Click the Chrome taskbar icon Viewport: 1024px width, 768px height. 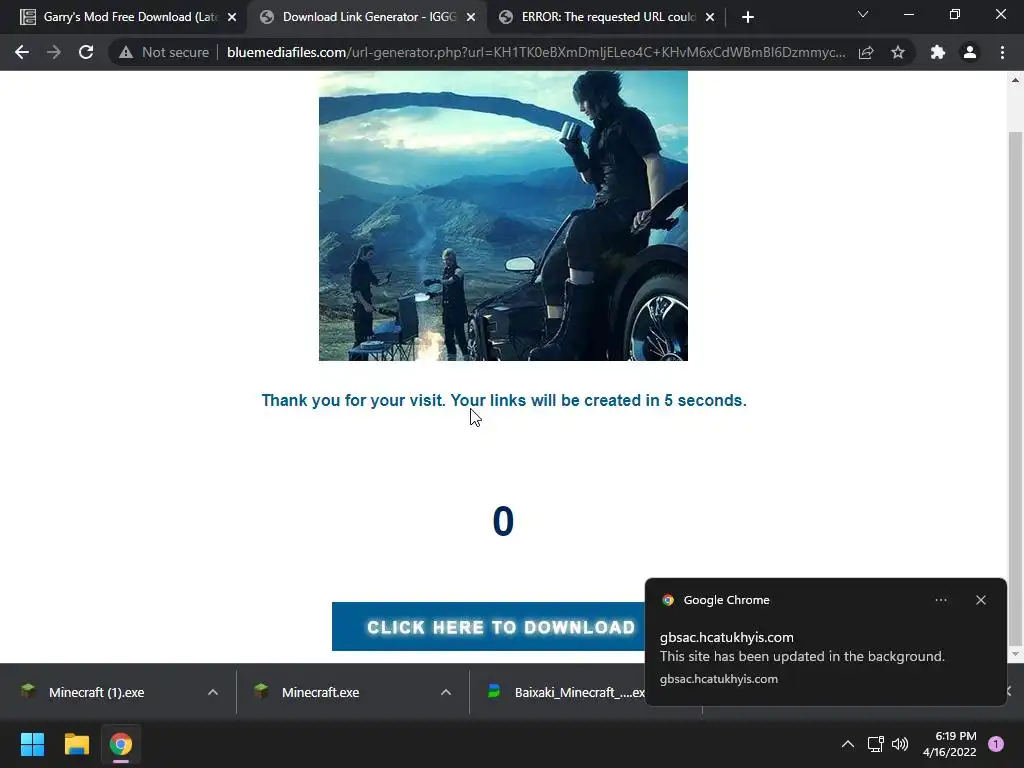pos(121,744)
